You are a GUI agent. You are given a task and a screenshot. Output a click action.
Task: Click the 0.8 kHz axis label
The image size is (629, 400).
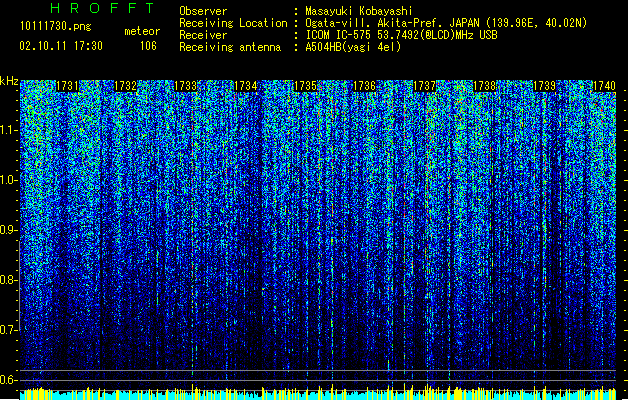[9, 280]
